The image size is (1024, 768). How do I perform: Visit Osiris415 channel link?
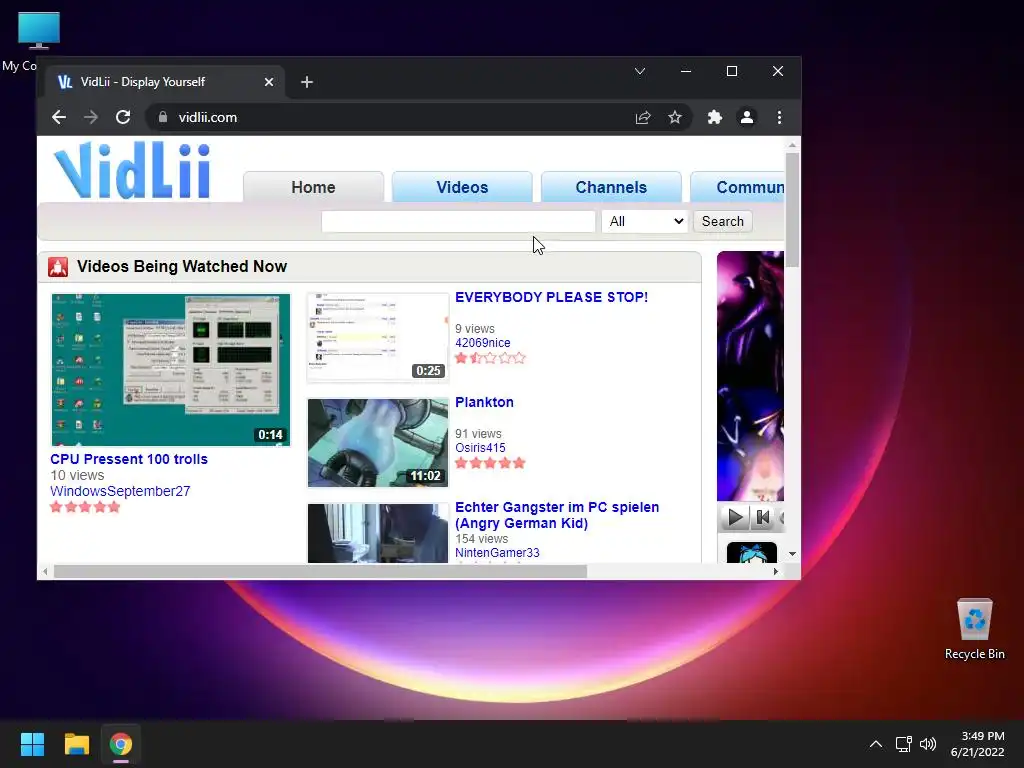click(x=480, y=448)
